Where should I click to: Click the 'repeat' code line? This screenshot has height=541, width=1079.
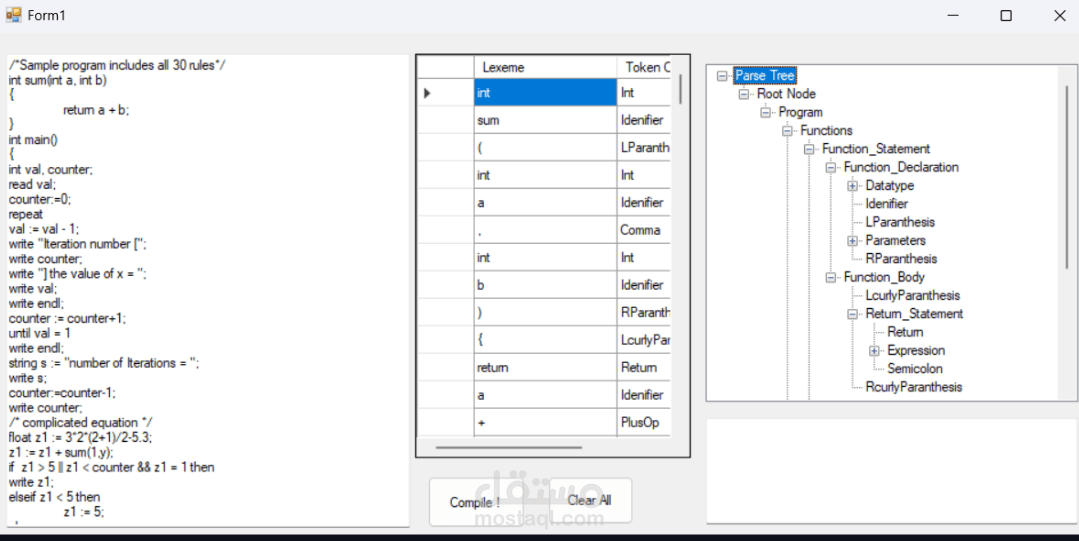coord(26,214)
